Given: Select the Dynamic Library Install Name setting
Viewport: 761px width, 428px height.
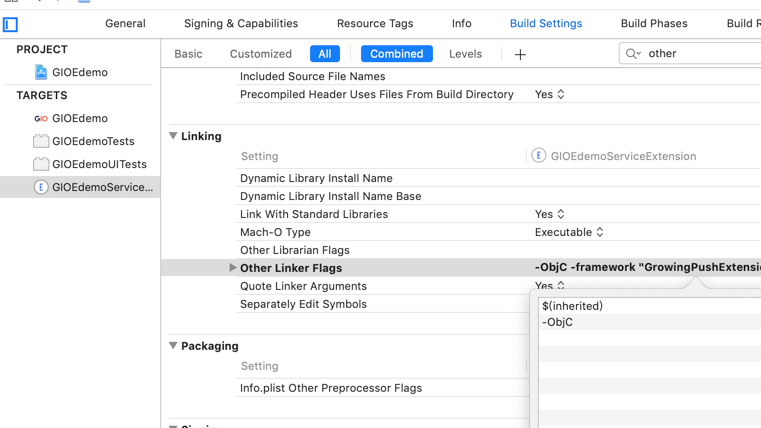Looking at the screenshot, I should (x=316, y=178).
